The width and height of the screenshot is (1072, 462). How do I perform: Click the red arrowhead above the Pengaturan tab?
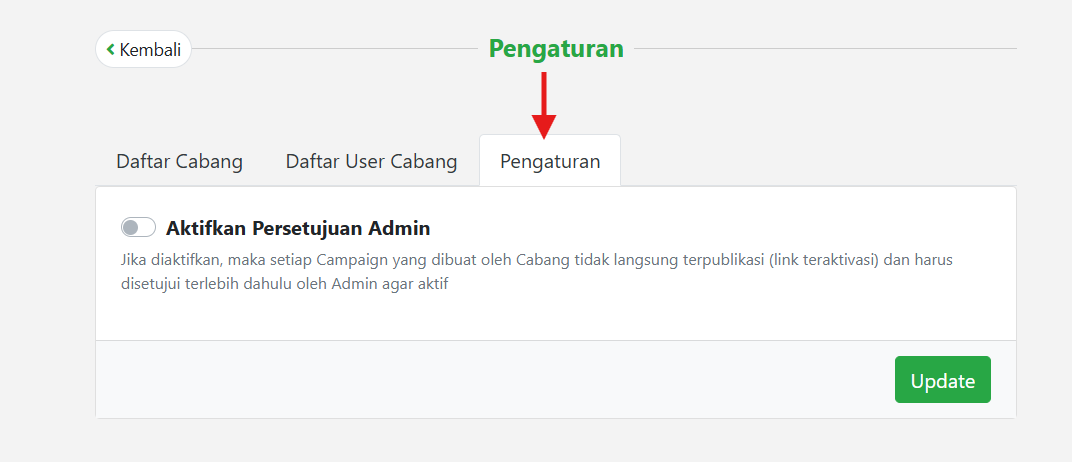[543, 126]
